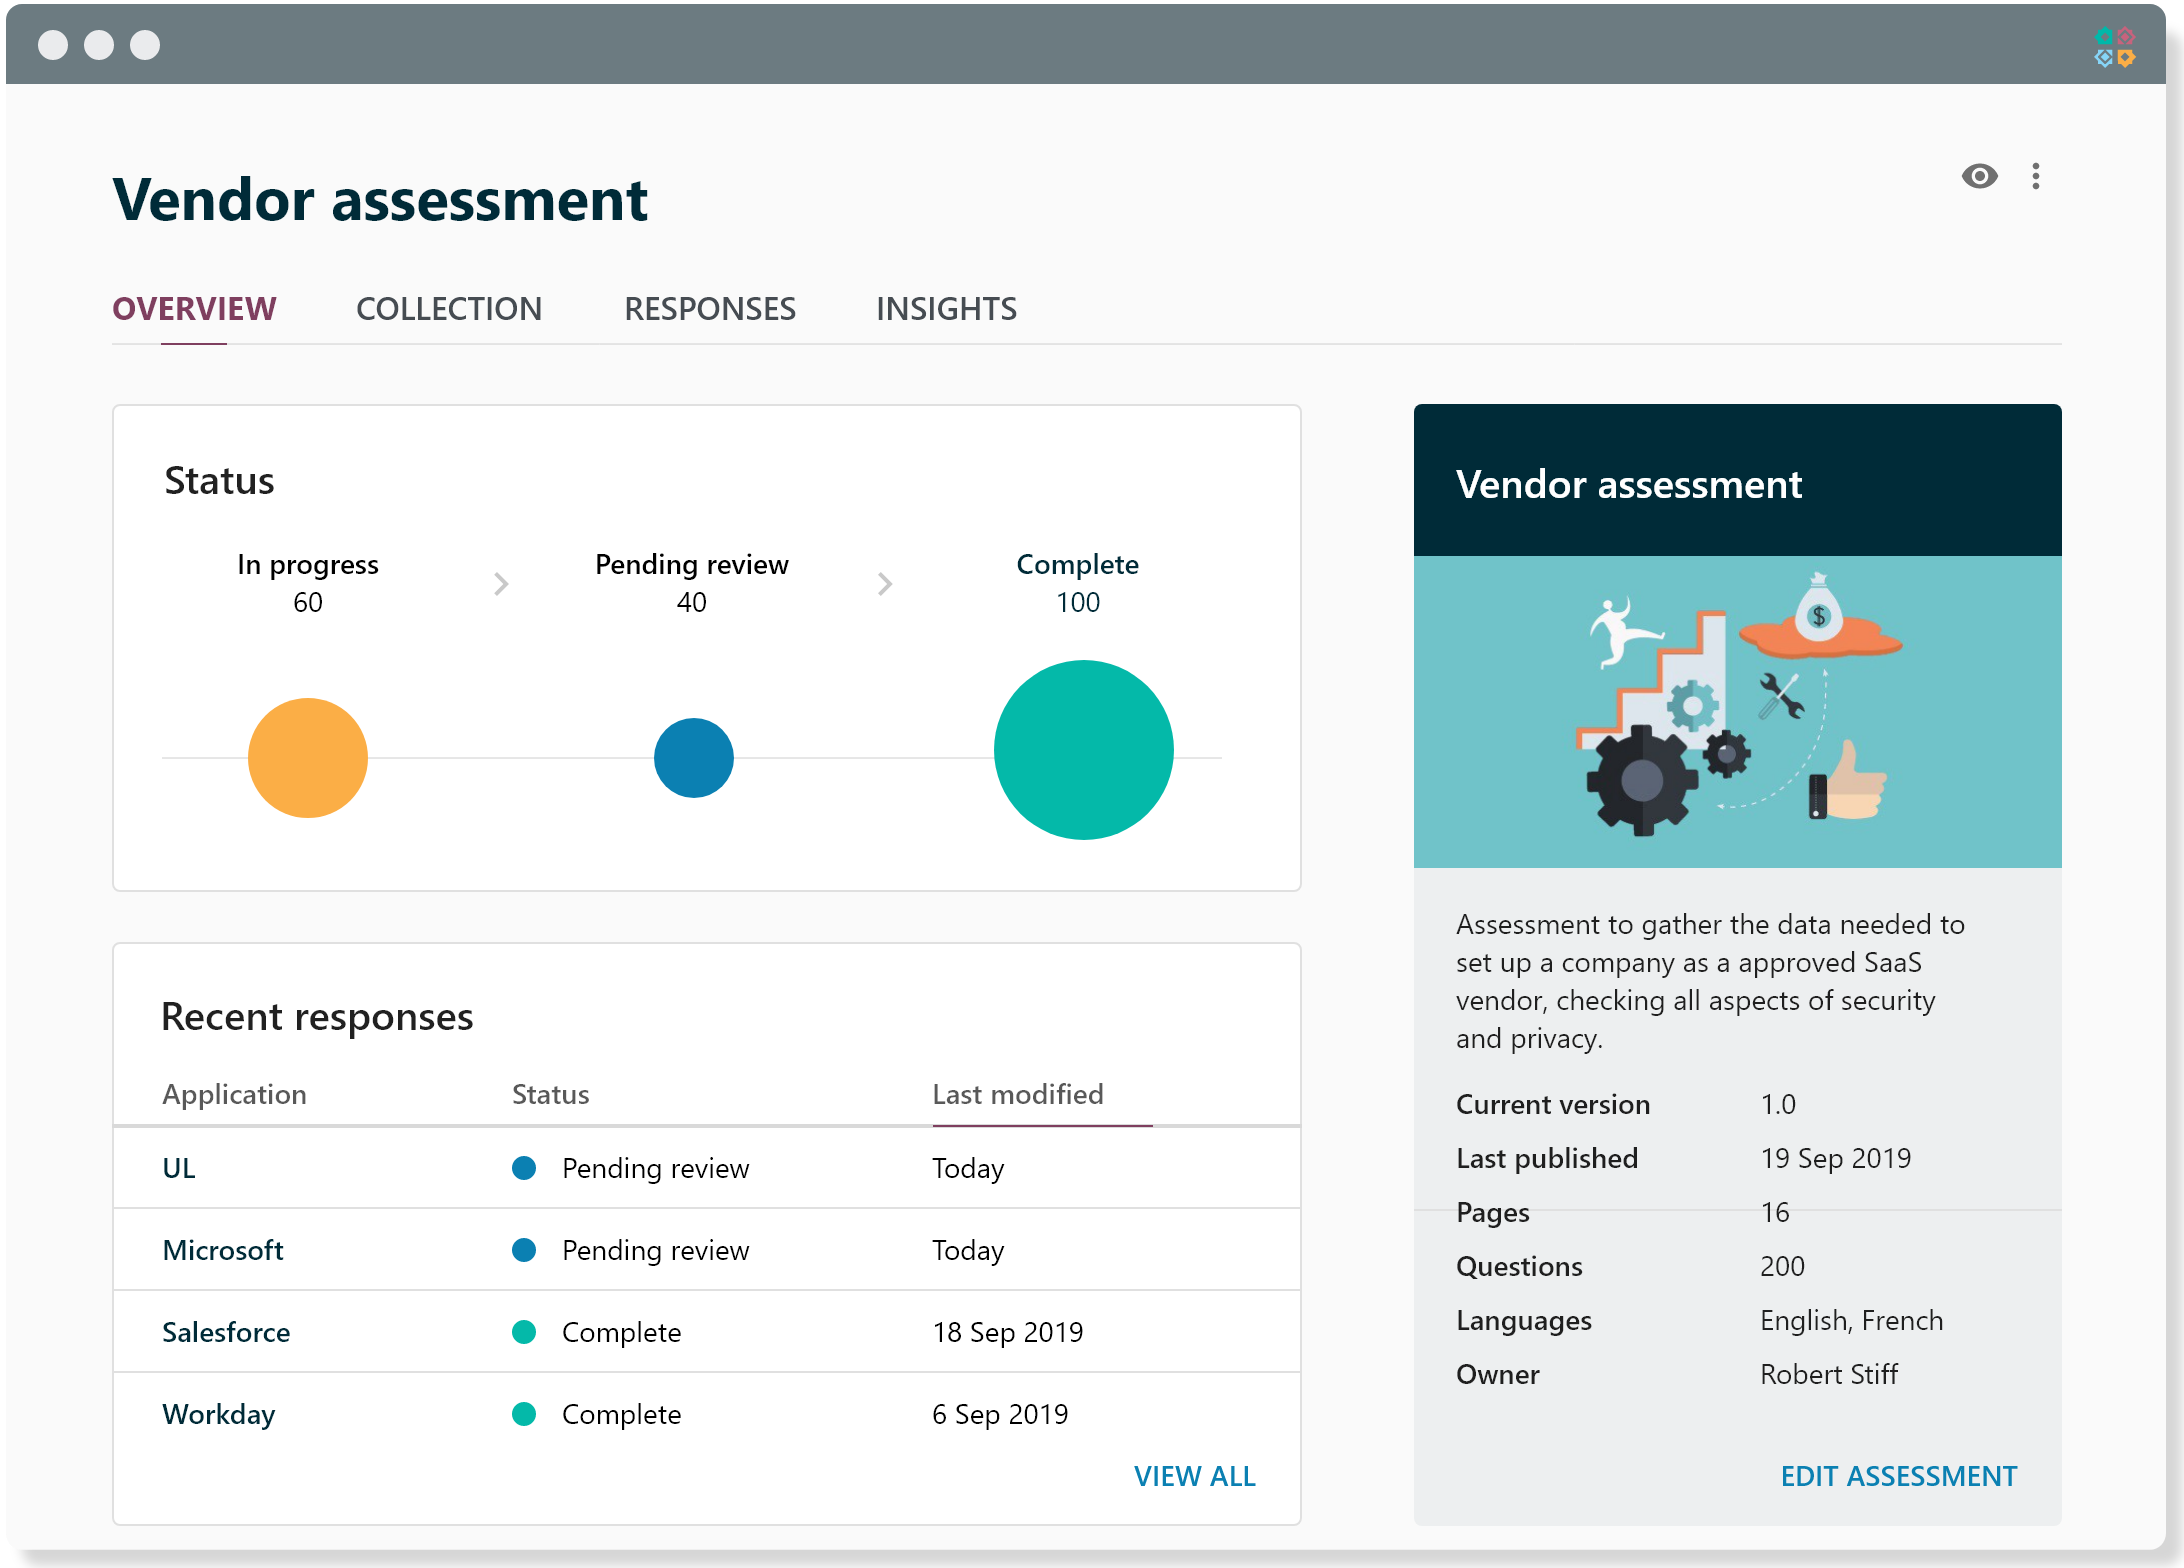
Task: Toggle the eye preview icon
Action: [1979, 177]
